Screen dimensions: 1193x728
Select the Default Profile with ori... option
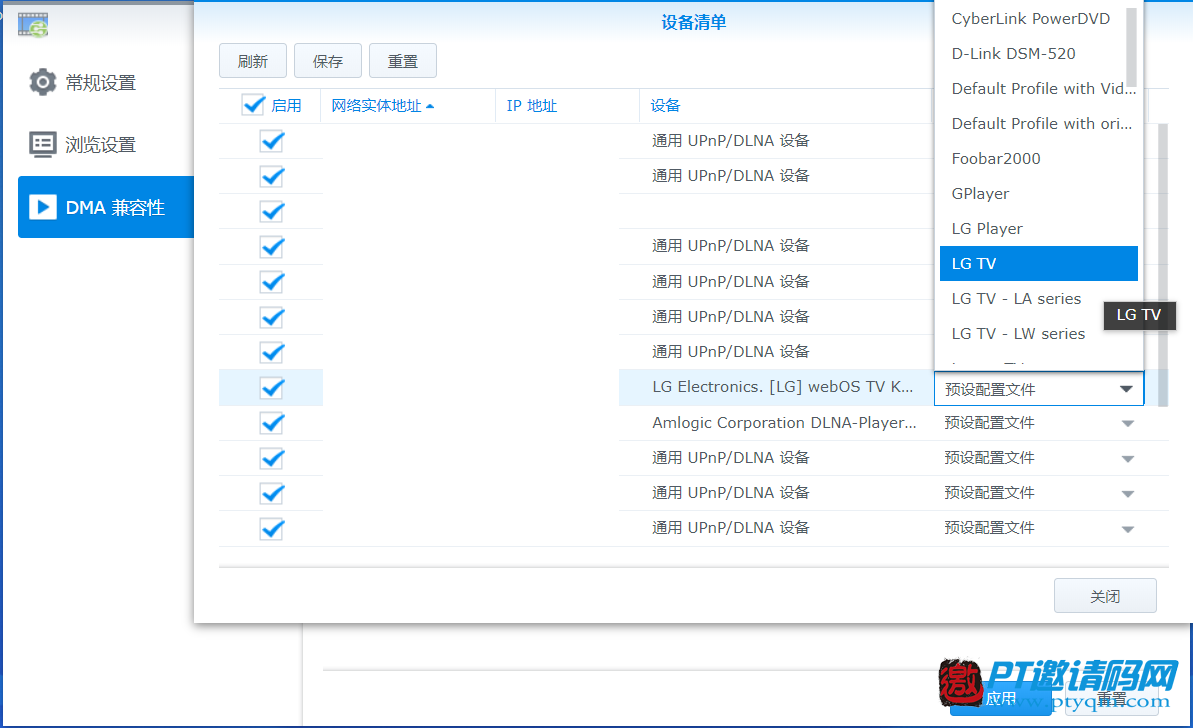pos(1039,124)
